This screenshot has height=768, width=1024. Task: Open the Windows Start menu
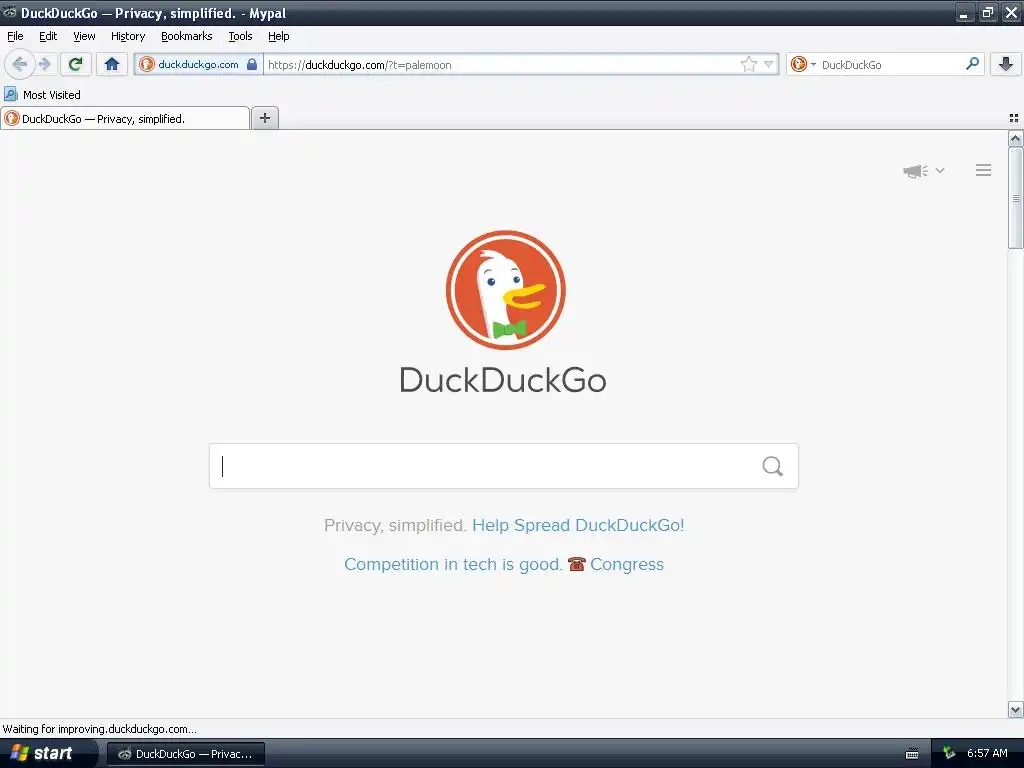coord(48,754)
